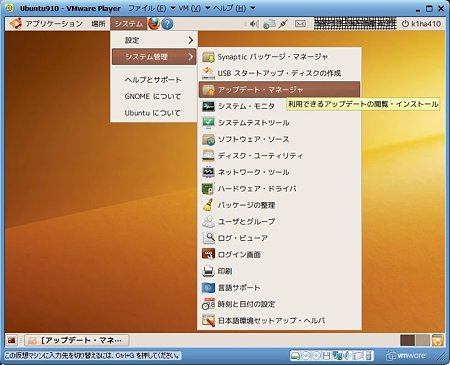
Task: Switch to first workspace in switcher
Action: point(407,340)
